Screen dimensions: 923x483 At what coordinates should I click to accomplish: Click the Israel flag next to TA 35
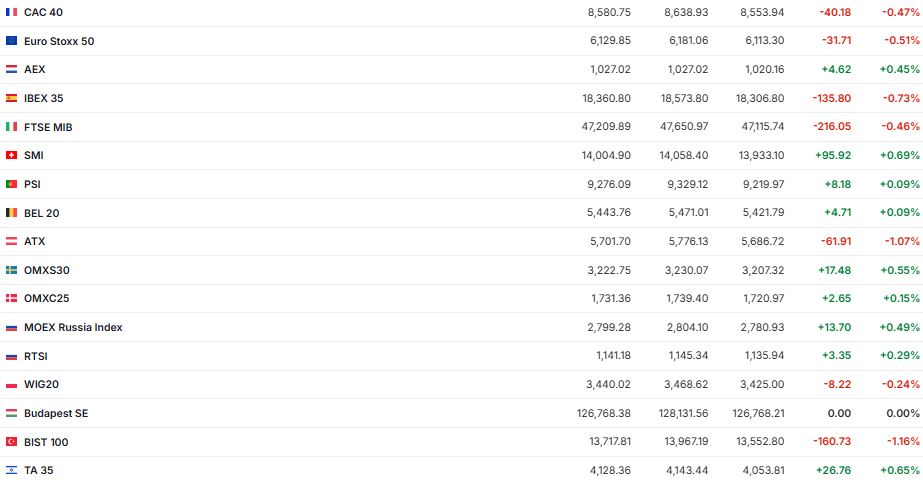point(11,470)
